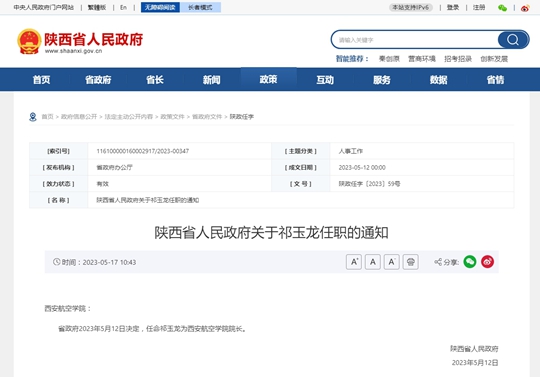Open 服务 navigation tab
Screen dimensions: 540x377
click(382, 80)
